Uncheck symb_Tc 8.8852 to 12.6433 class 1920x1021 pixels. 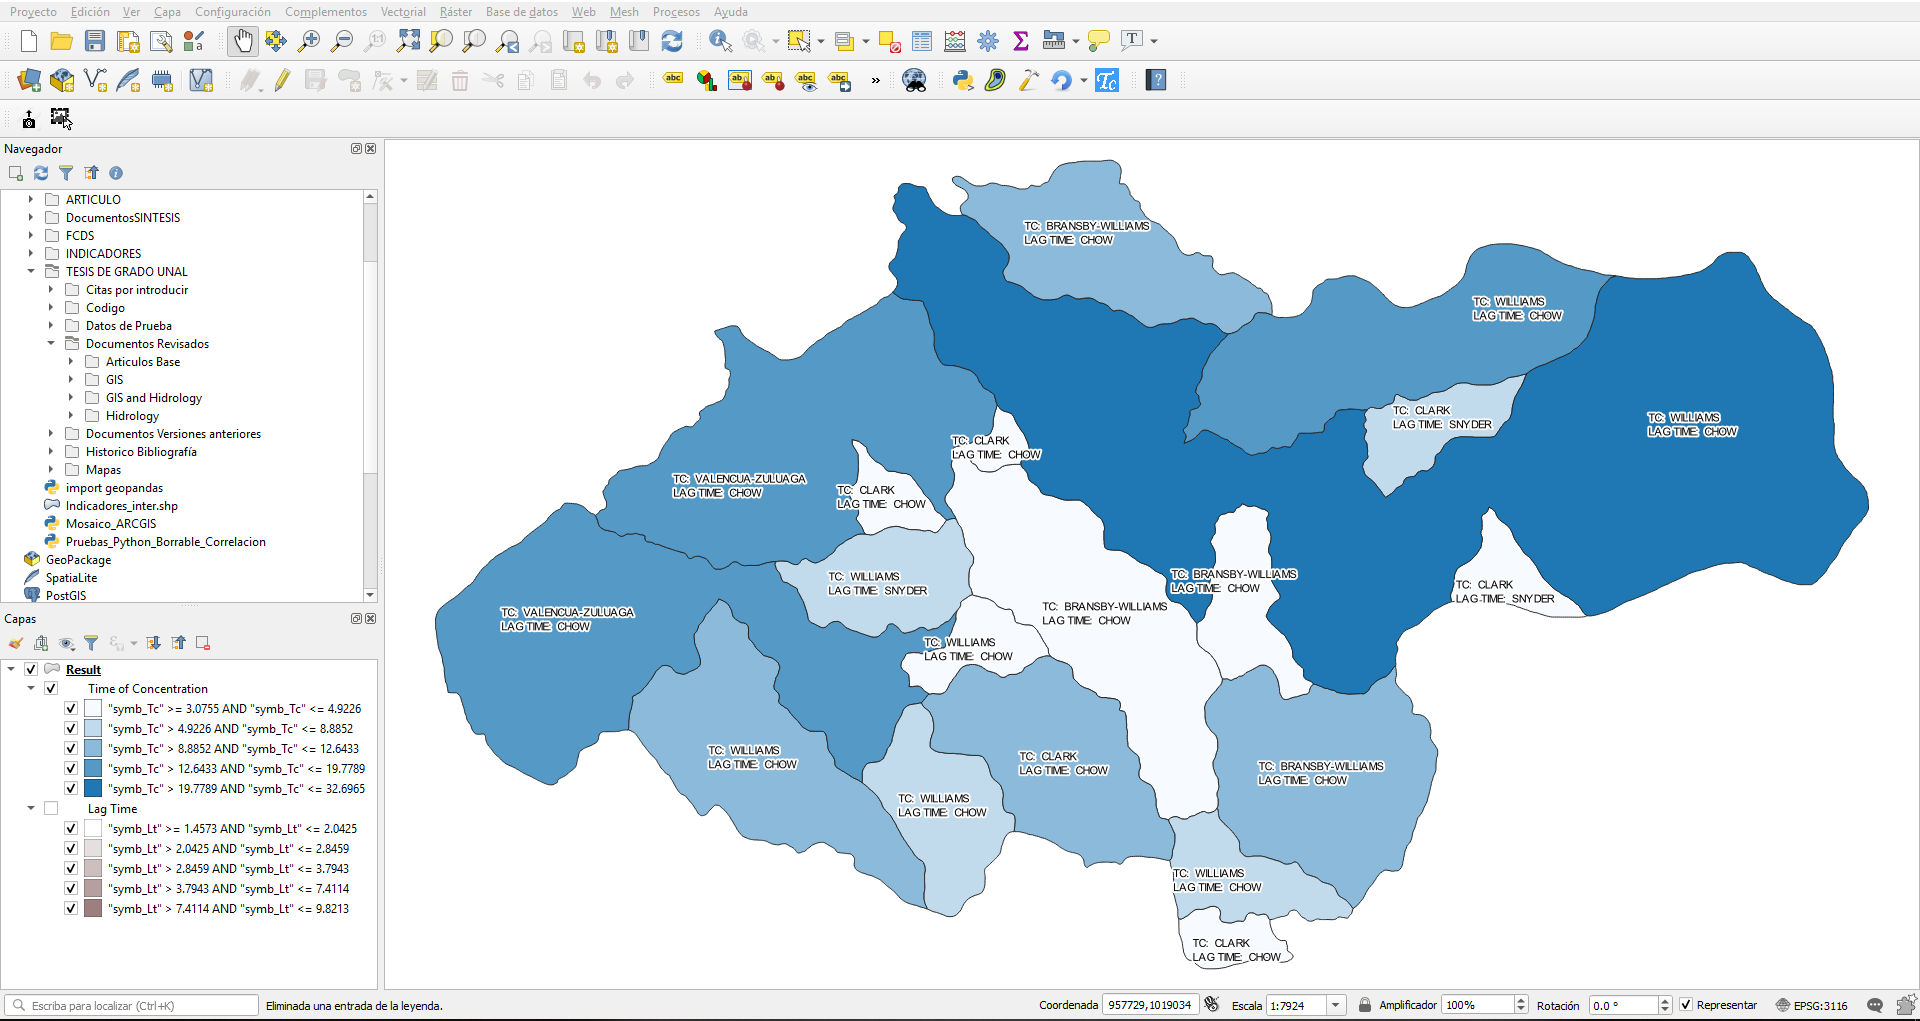71,748
